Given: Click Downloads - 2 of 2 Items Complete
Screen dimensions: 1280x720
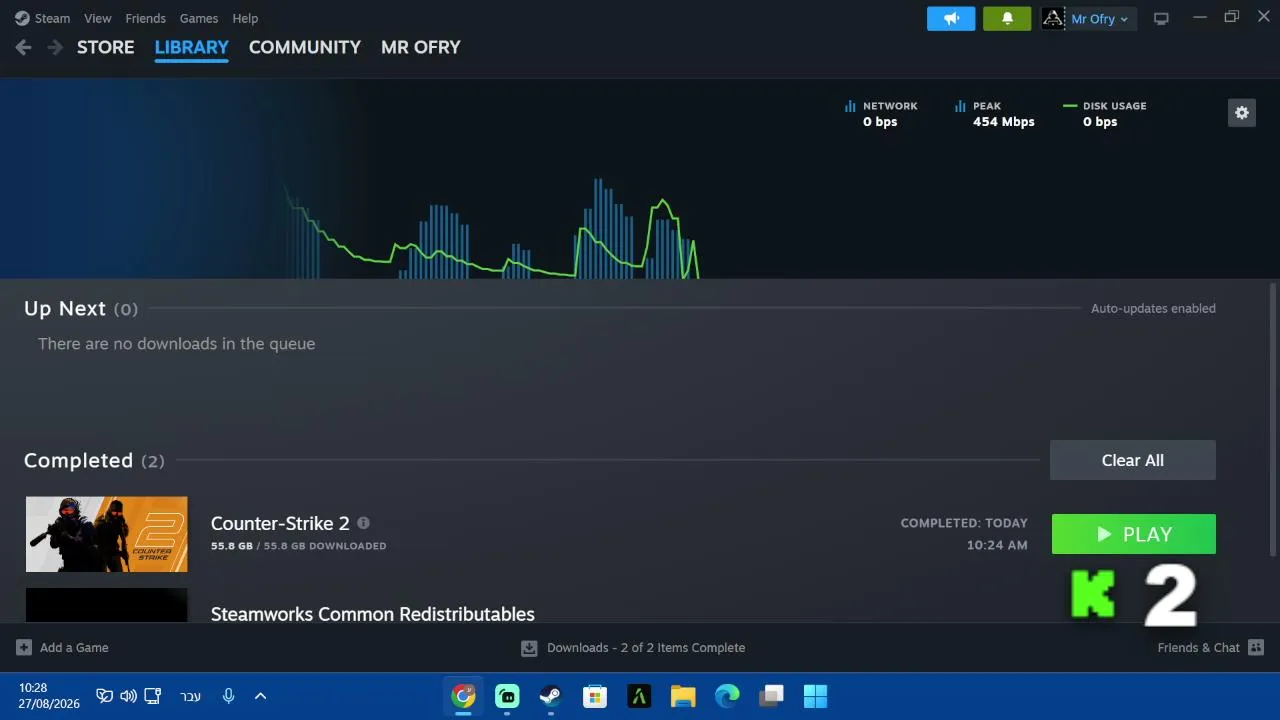Looking at the screenshot, I should (x=646, y=648).
